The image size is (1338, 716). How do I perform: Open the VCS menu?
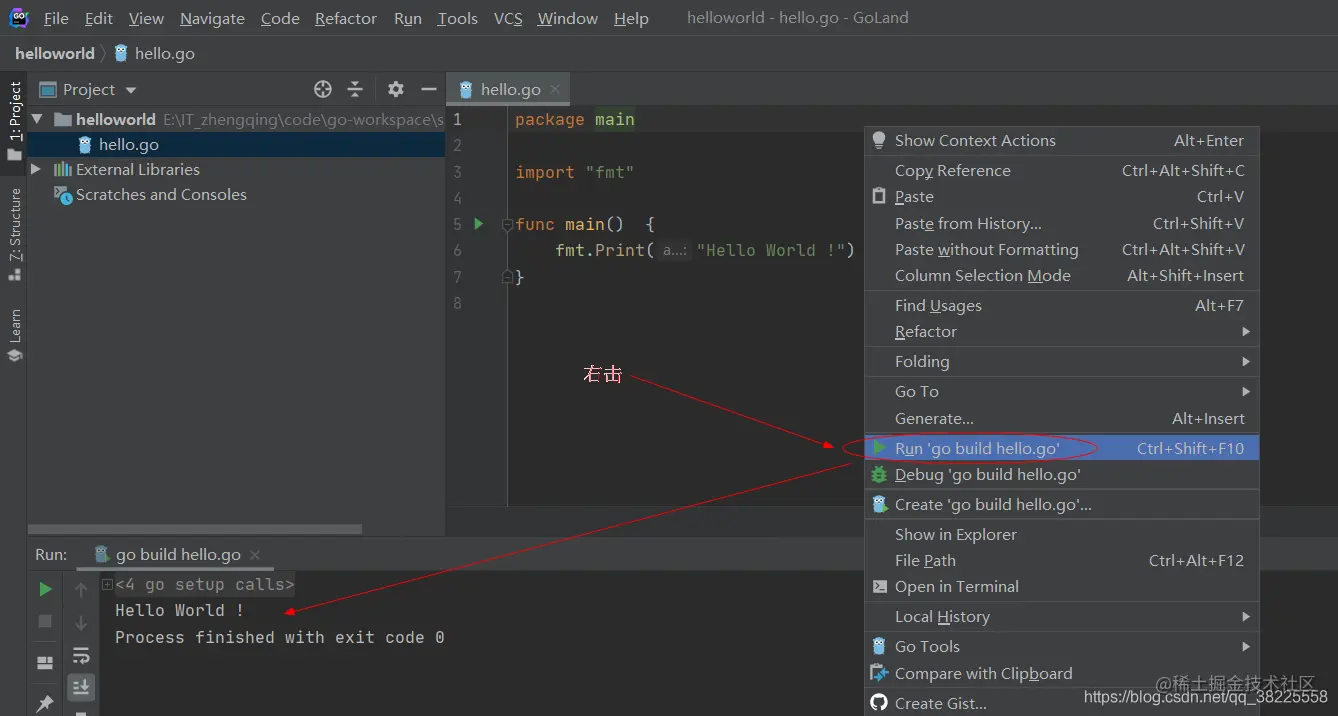click(508, 18)
